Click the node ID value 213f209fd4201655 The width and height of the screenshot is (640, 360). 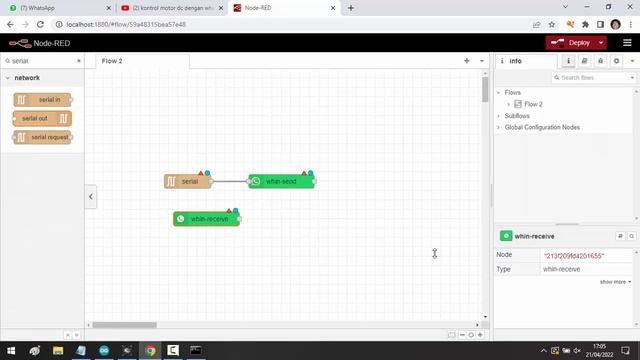point(573,256)
